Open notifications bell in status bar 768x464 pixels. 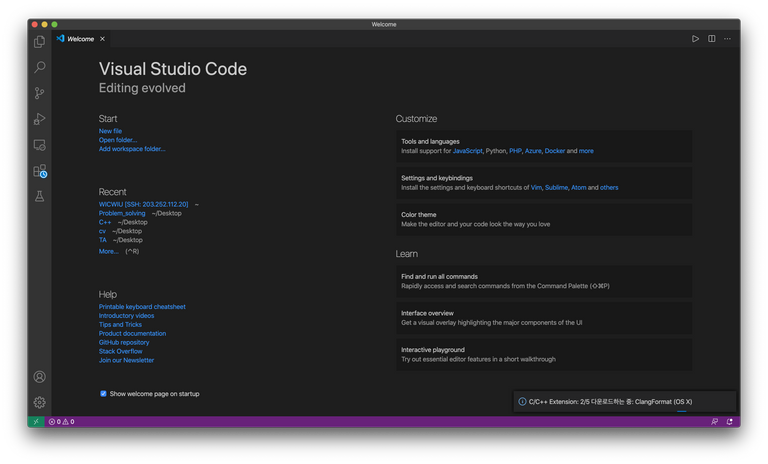730,421
